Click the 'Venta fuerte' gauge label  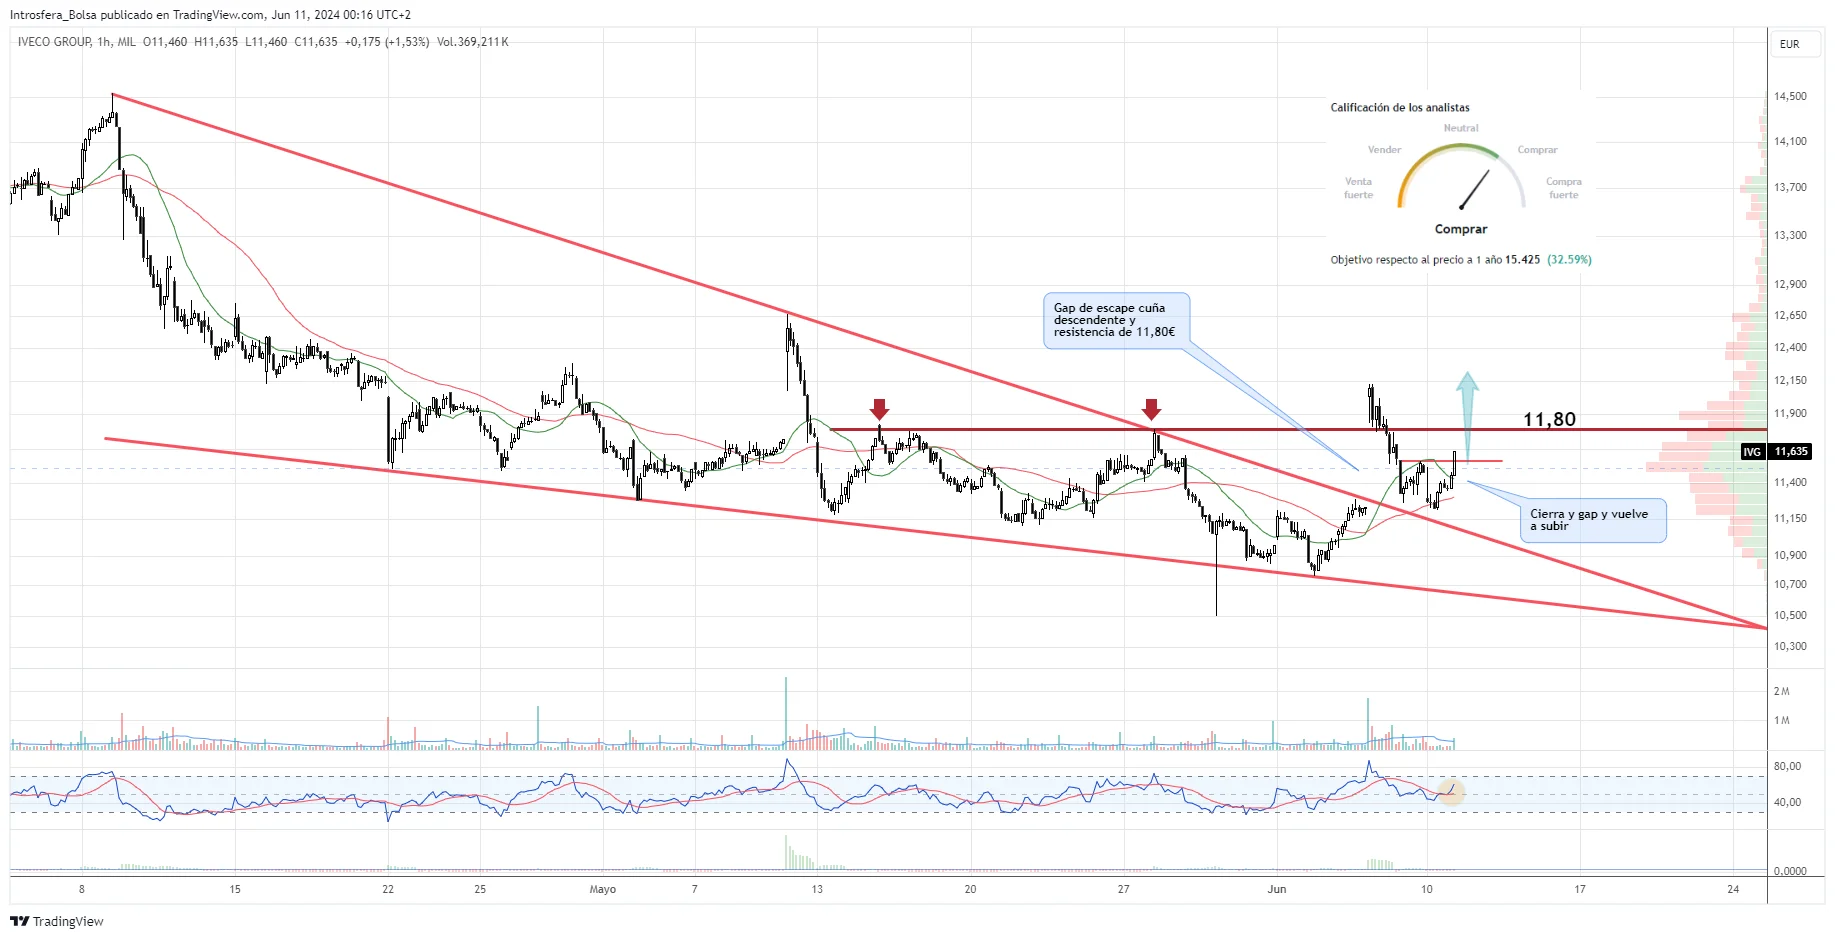click(1358, 188)
